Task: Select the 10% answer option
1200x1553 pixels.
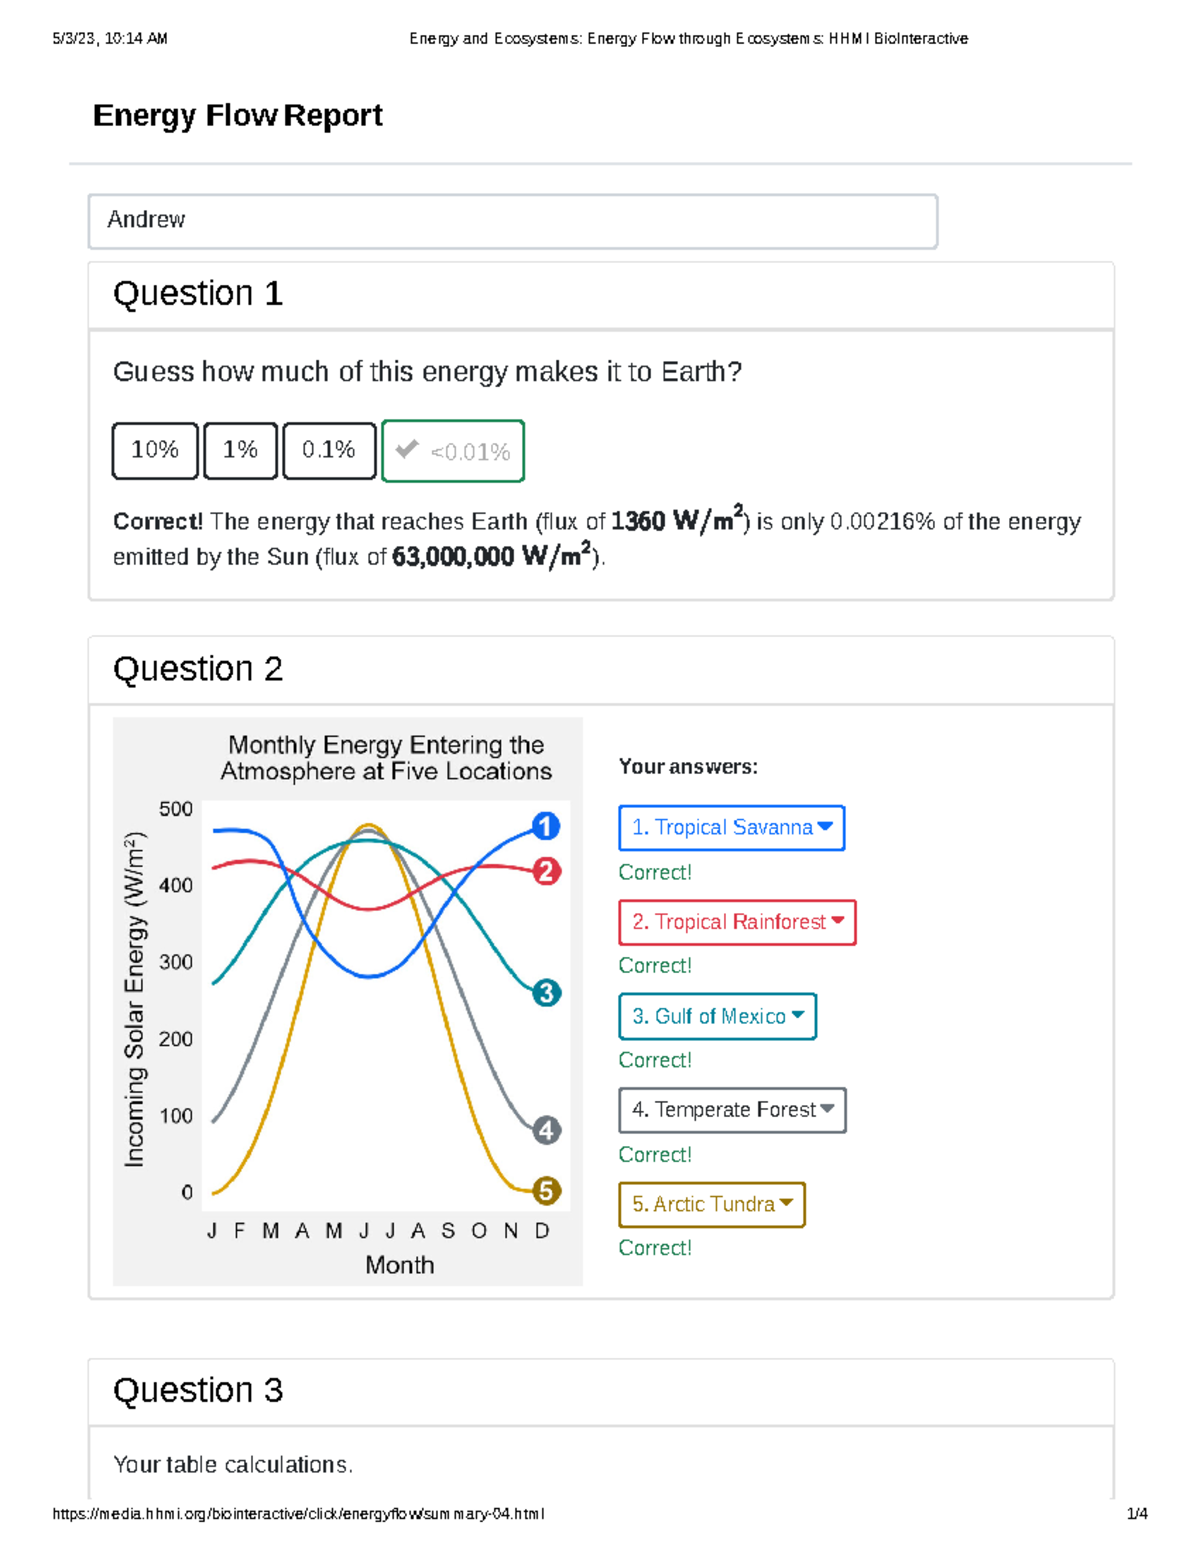Action: (x=155, y=450)
